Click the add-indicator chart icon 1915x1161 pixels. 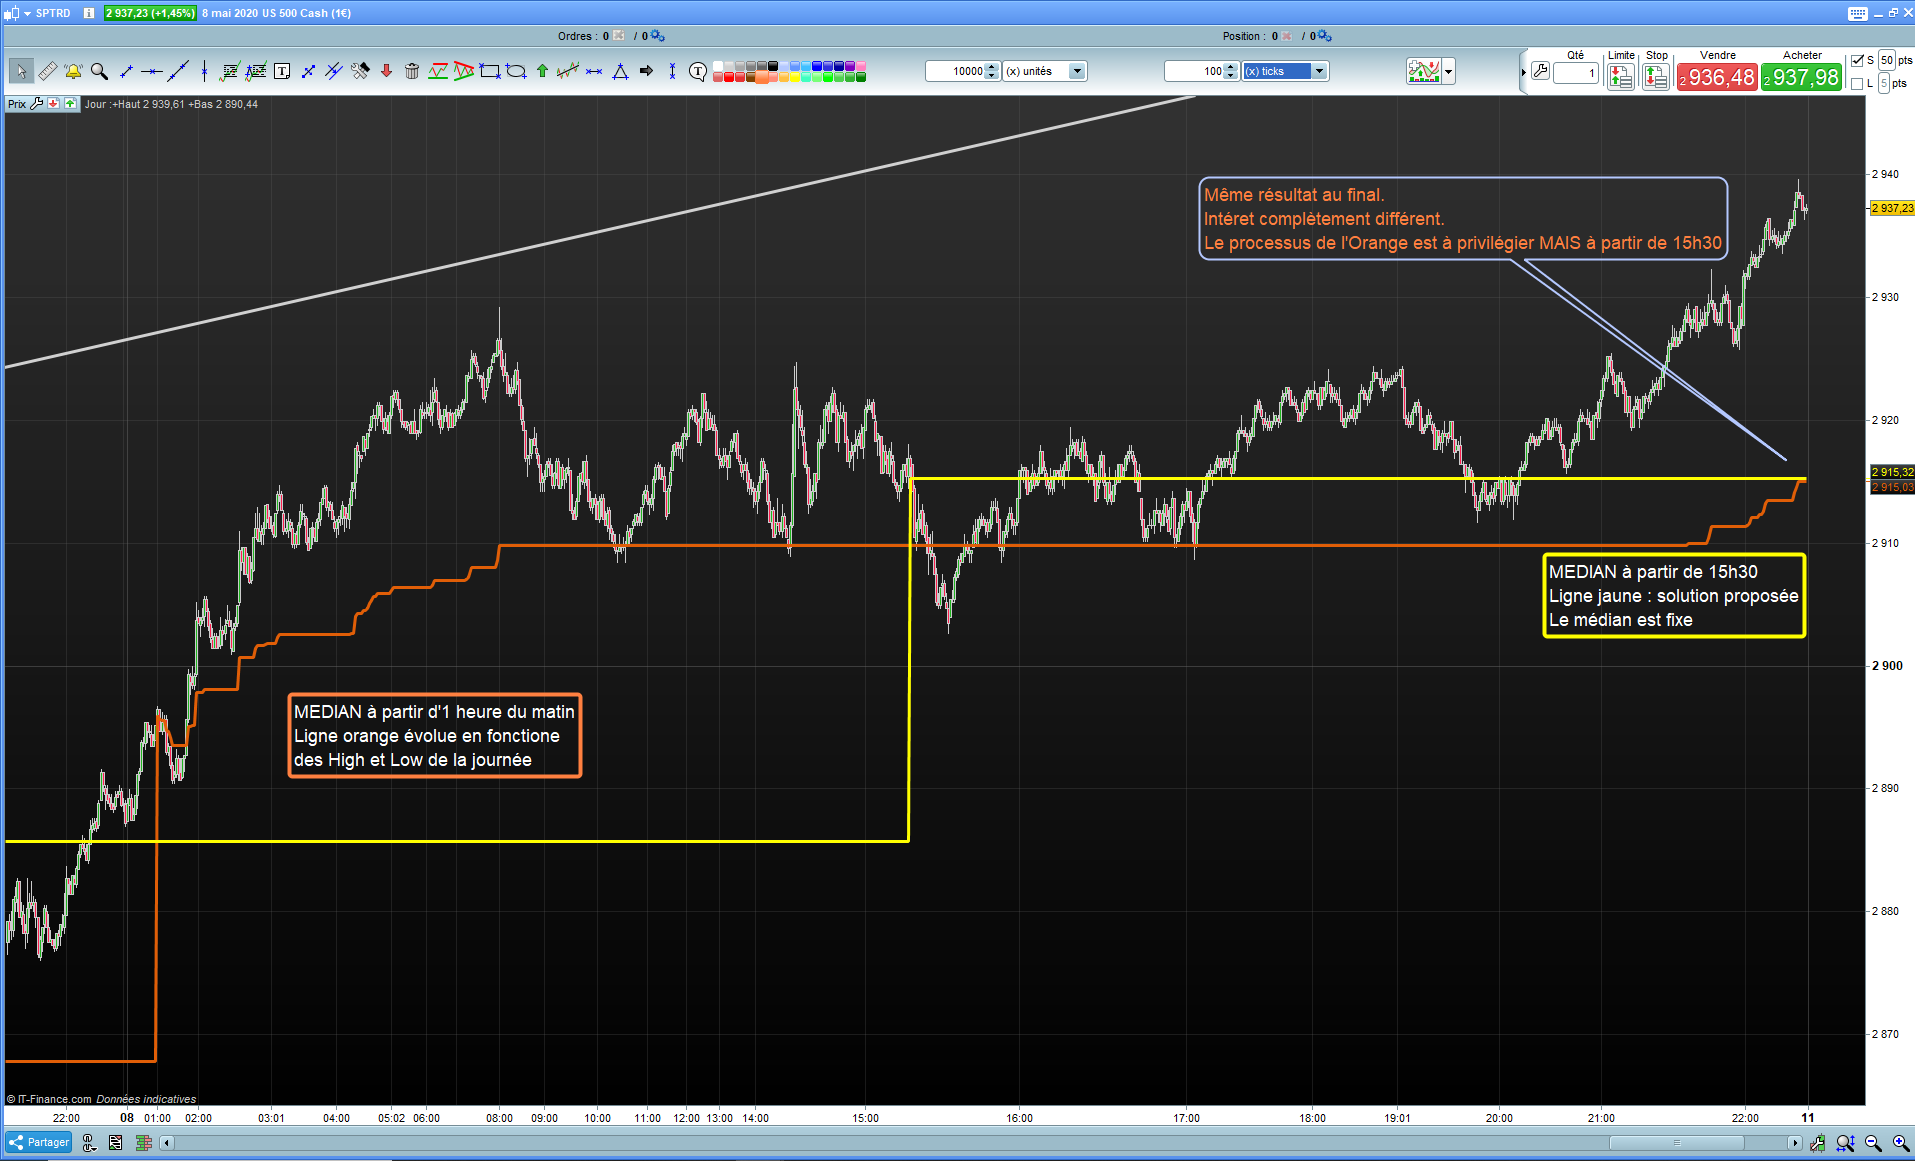point(1423,71)
